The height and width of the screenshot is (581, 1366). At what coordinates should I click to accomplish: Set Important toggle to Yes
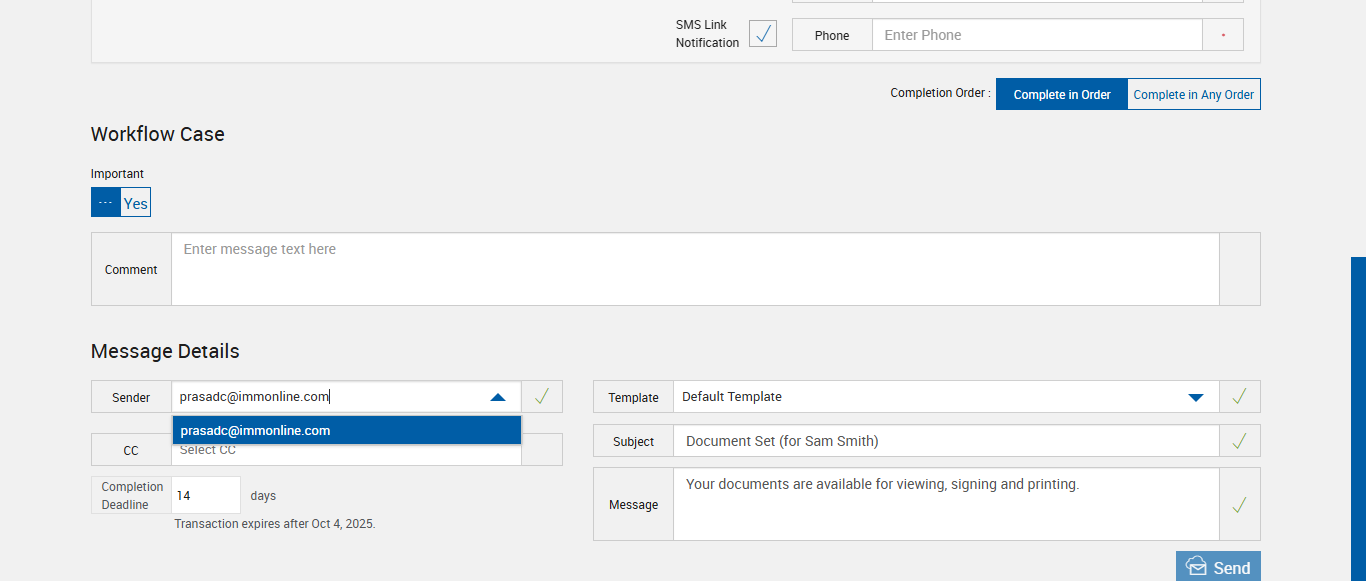pyautogui.click(x=136, y=203)
